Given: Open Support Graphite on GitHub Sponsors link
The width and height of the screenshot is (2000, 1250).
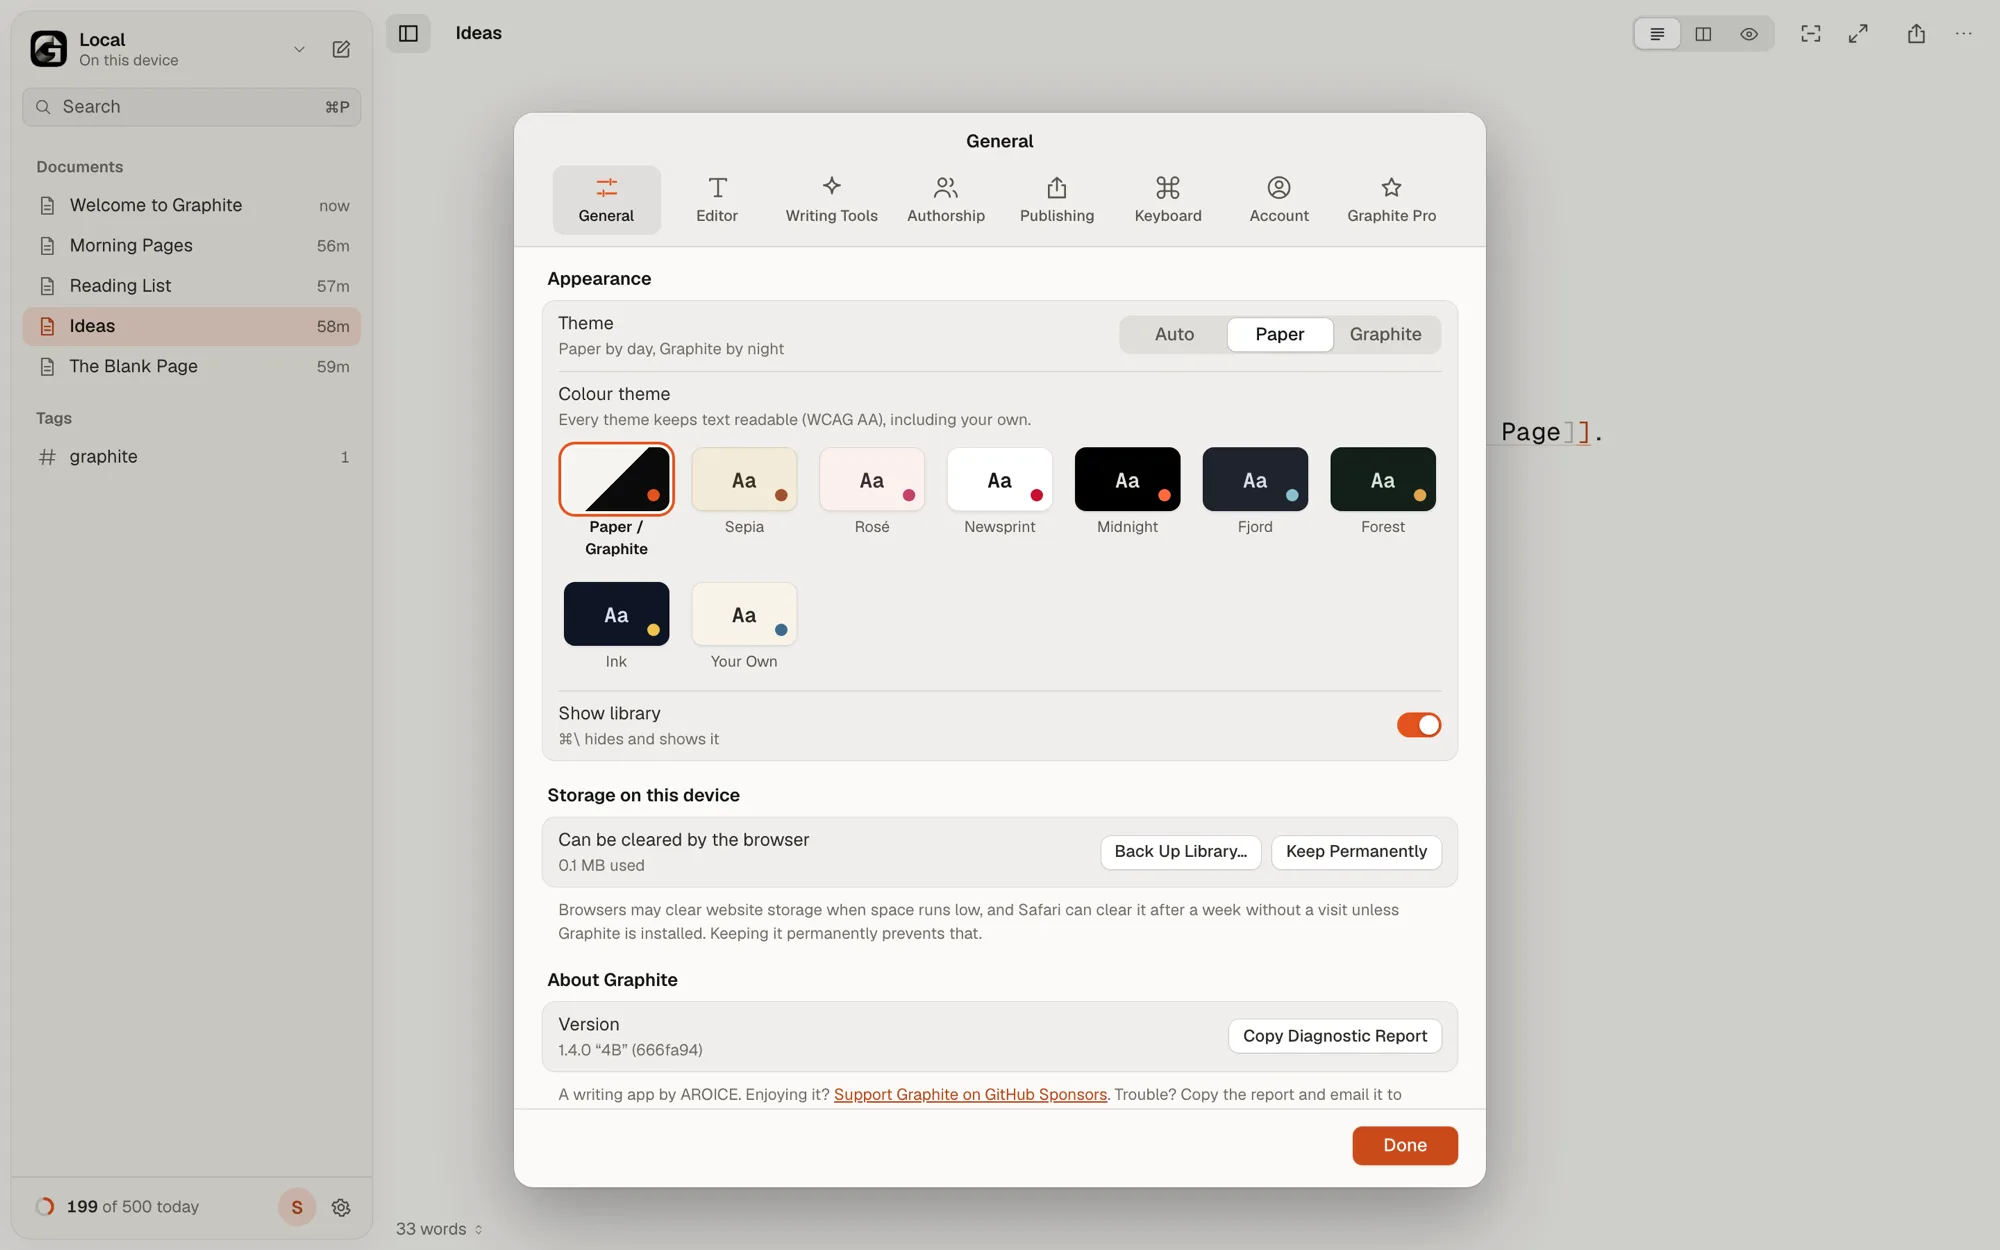Looking at the screenshot, I should click(970, 1095).
